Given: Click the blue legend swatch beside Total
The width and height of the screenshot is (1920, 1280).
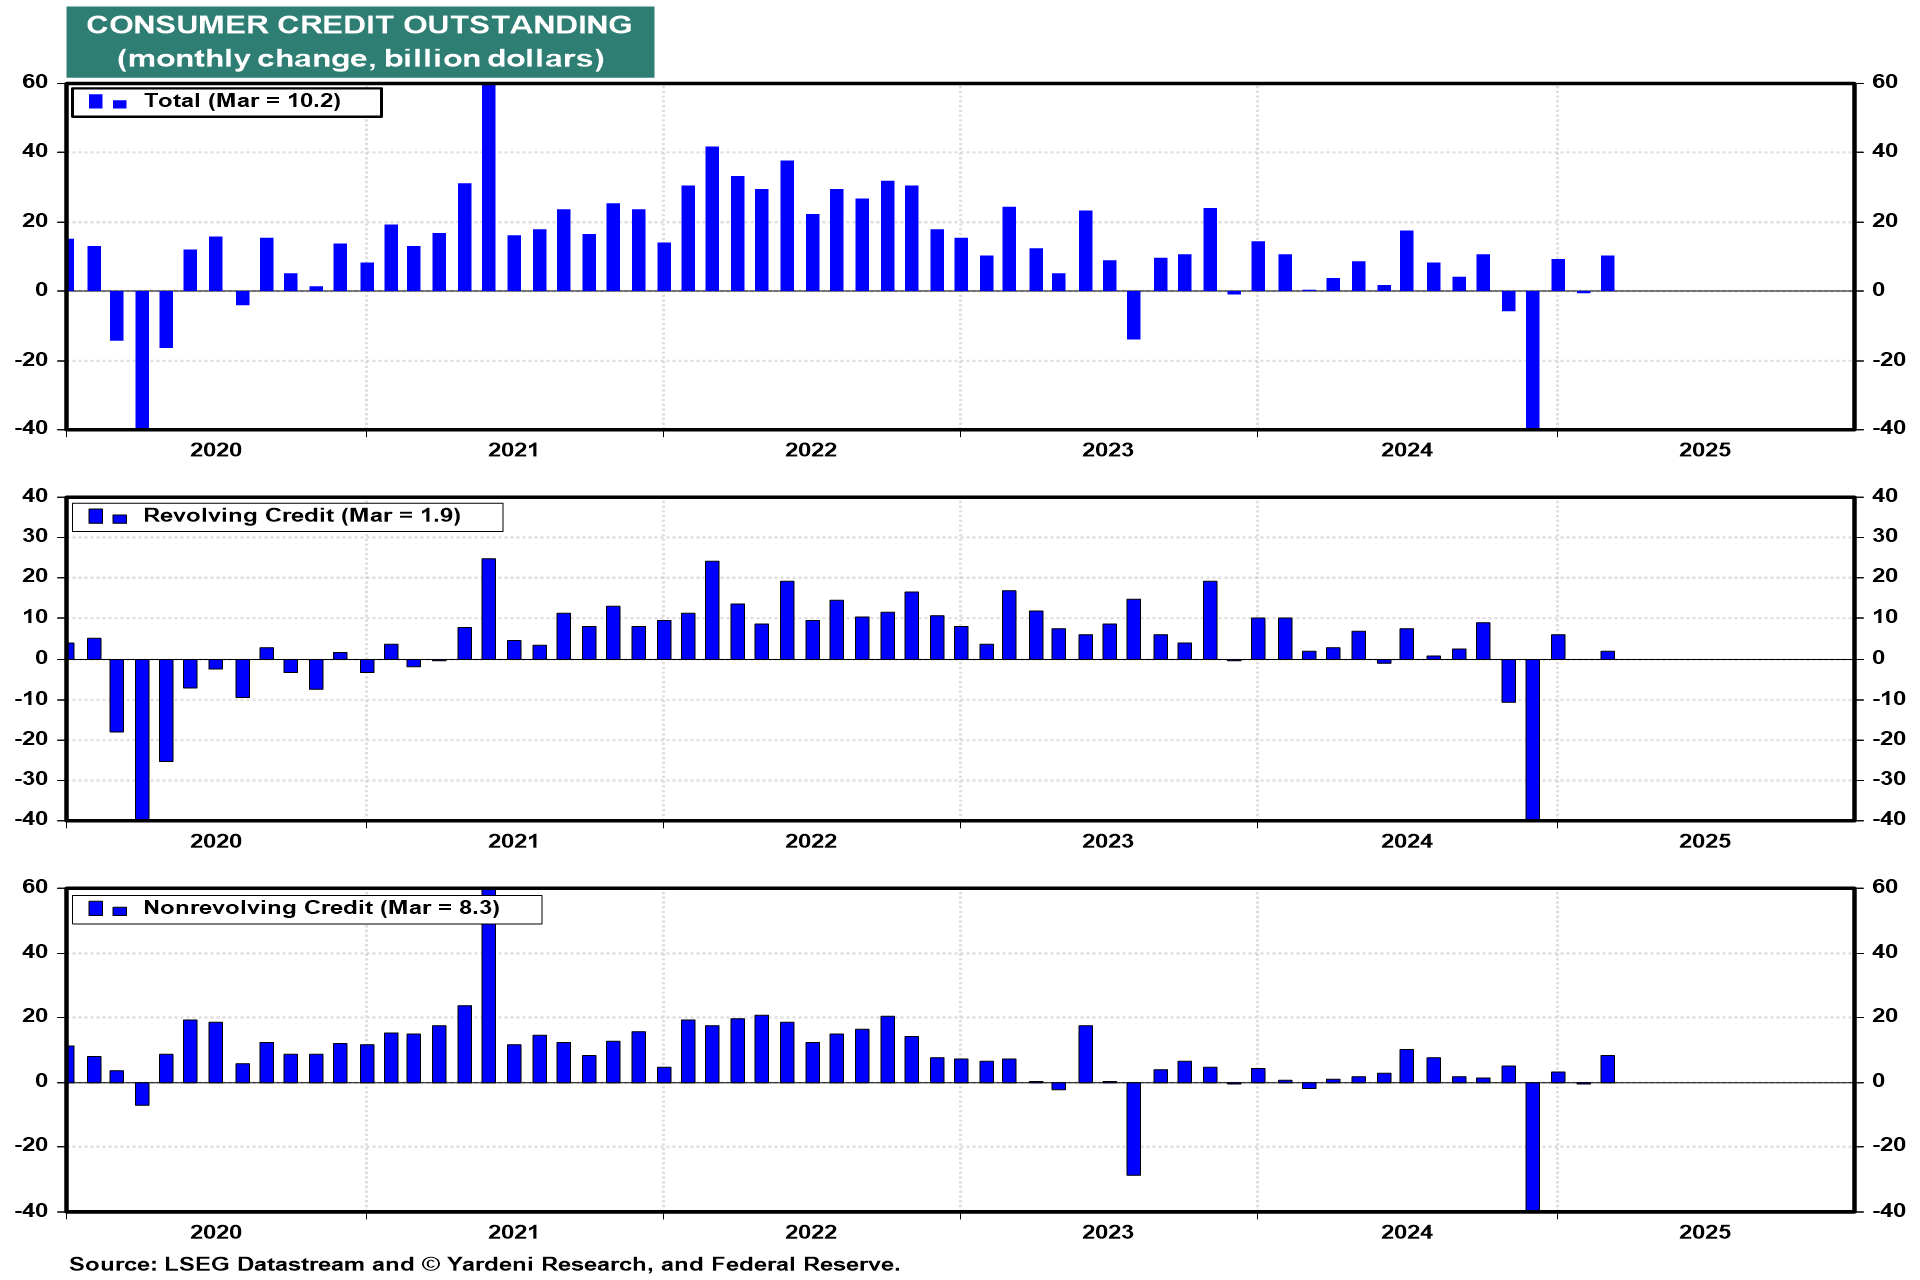Looking at the screenshot, I should pos(96,101).
